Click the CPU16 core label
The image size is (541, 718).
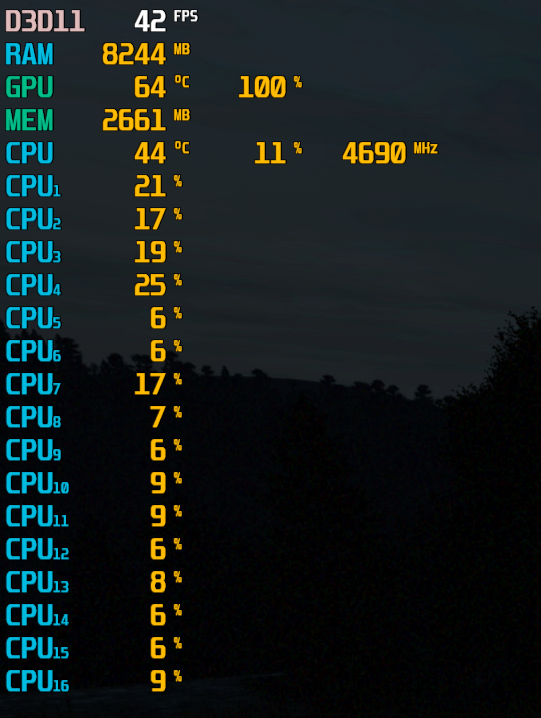point(37,680)
